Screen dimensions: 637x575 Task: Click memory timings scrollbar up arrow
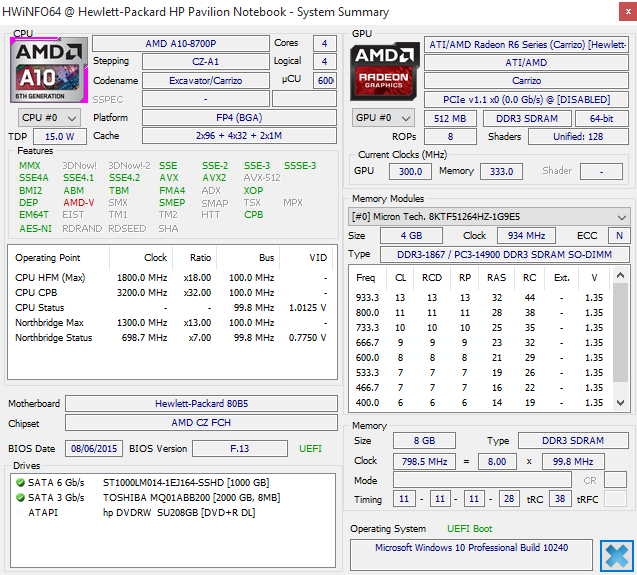tap(620, 276)
